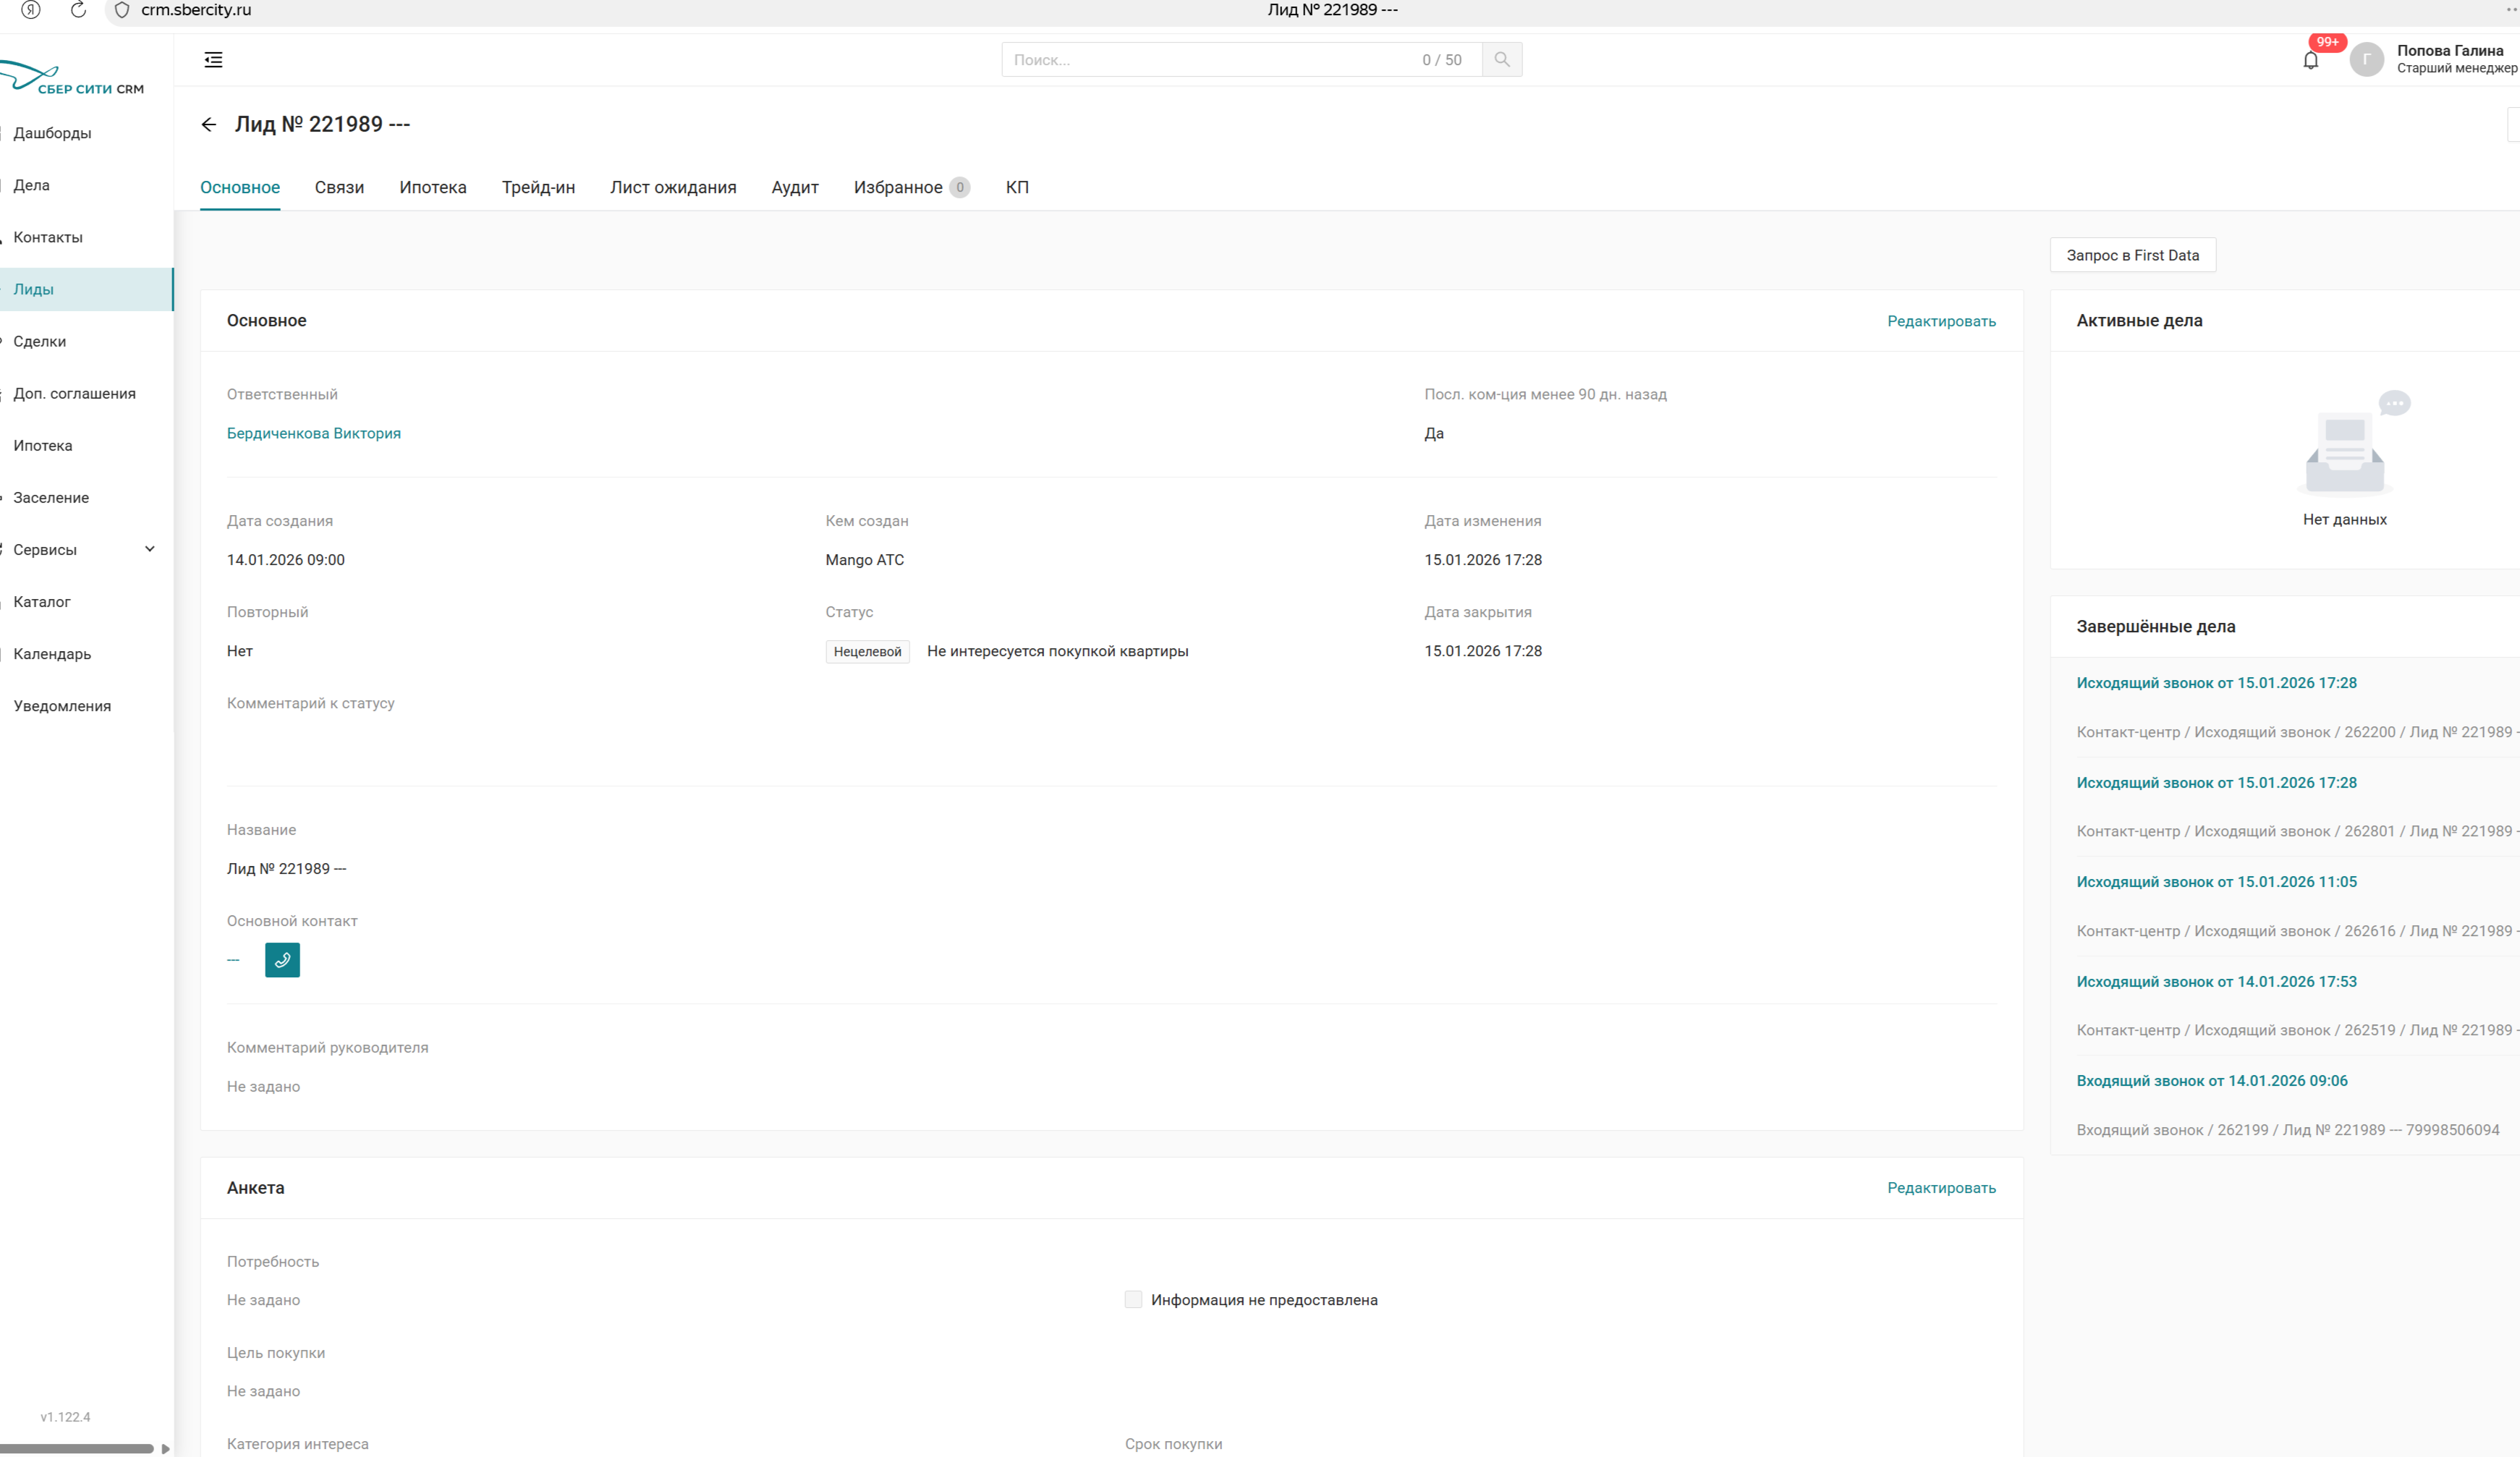Viewport: 2520px width, 1457px height.
Task: Open the Аудит tab
Action: [794, 187]
